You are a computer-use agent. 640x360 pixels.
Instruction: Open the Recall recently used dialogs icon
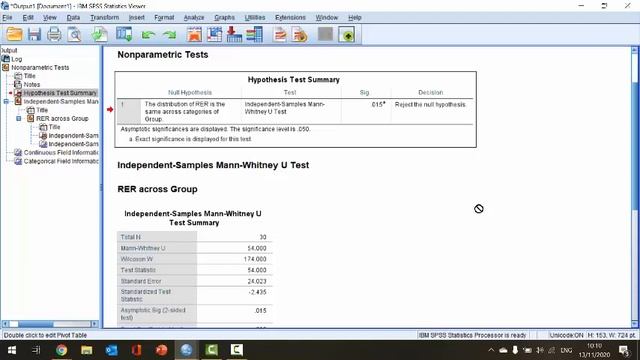point(124,34)
